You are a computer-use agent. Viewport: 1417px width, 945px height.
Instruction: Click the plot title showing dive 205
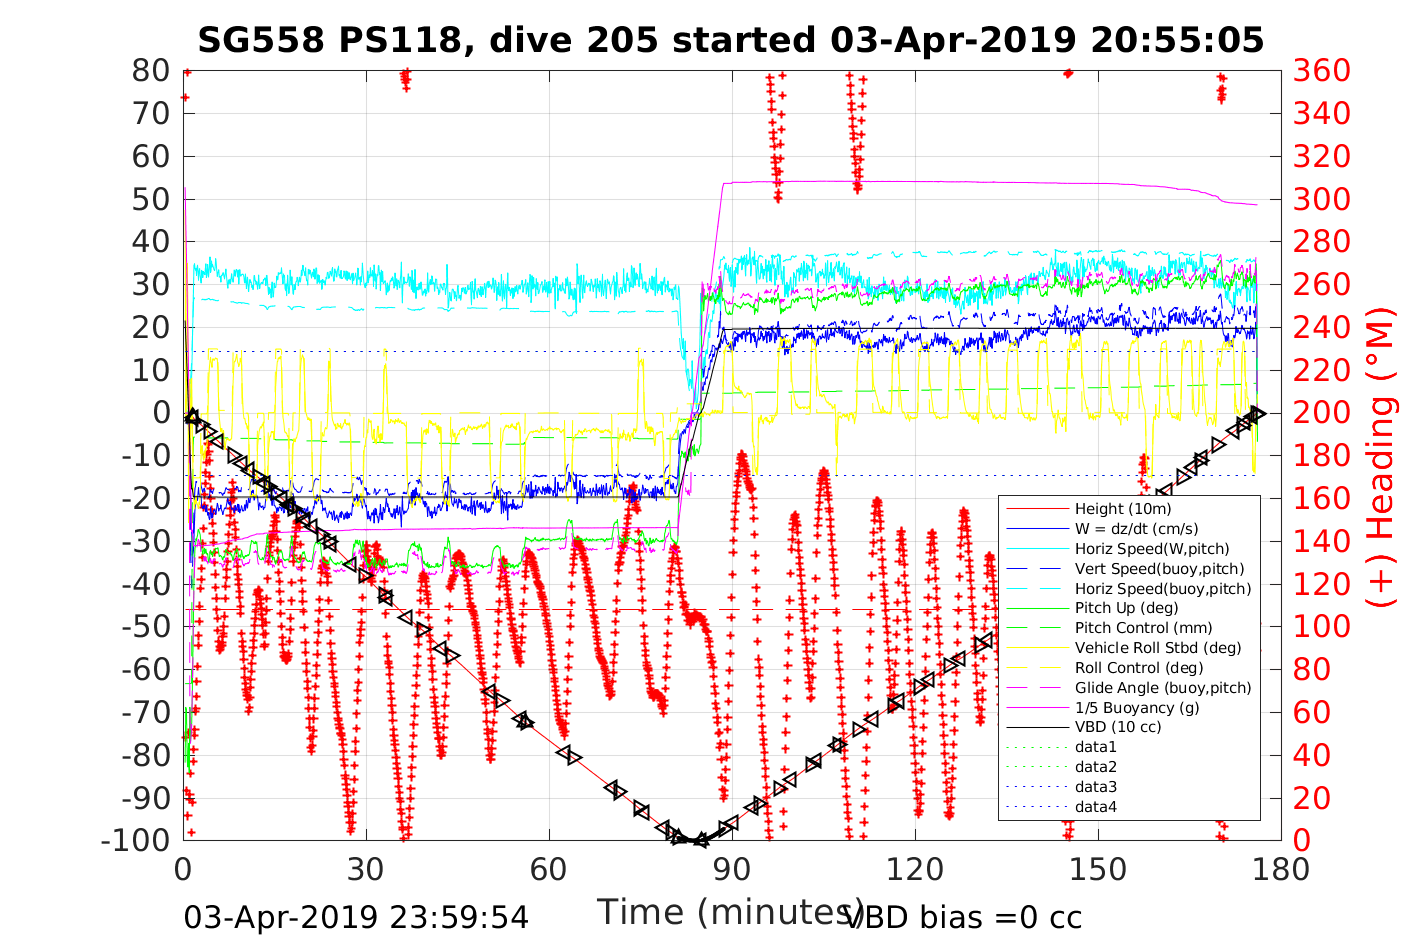click(x=730, y=40)
